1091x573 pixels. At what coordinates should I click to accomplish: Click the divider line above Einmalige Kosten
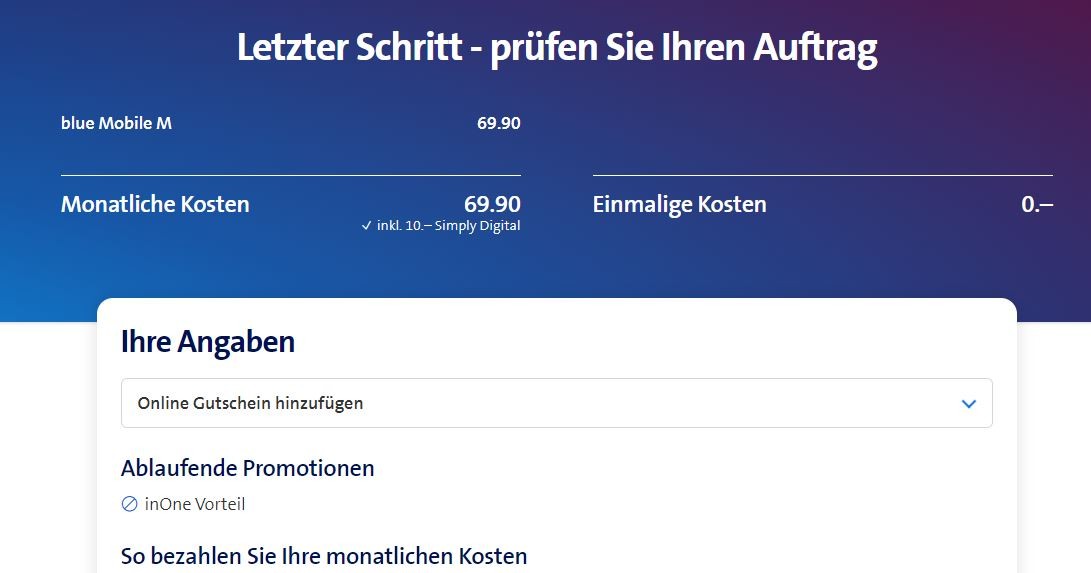tap(822, 176)
